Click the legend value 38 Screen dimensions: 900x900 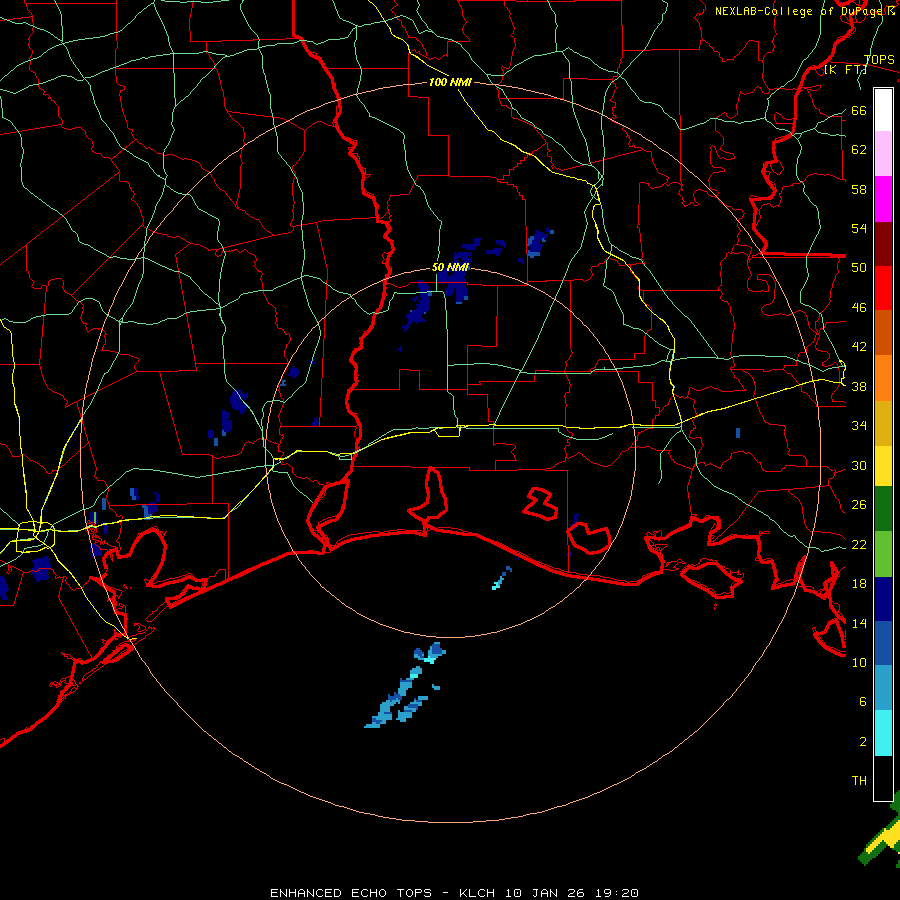(859, 386)
